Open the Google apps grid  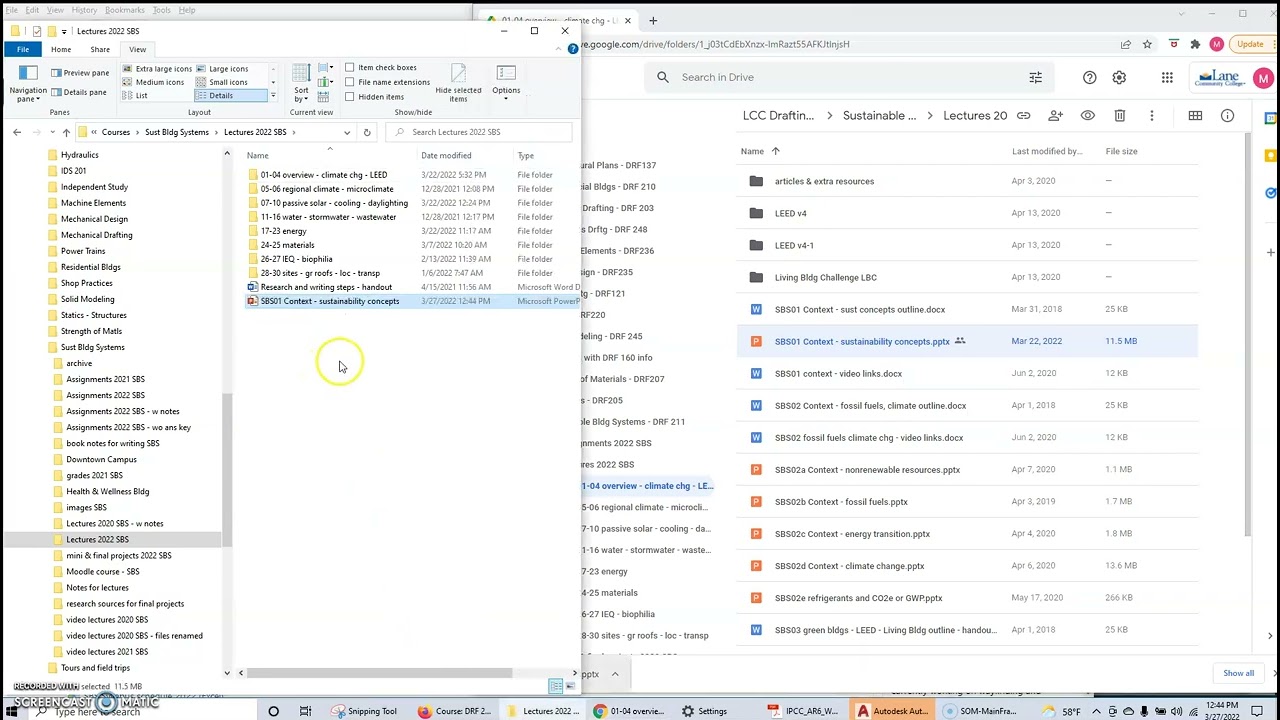[x=1167, y=77]
